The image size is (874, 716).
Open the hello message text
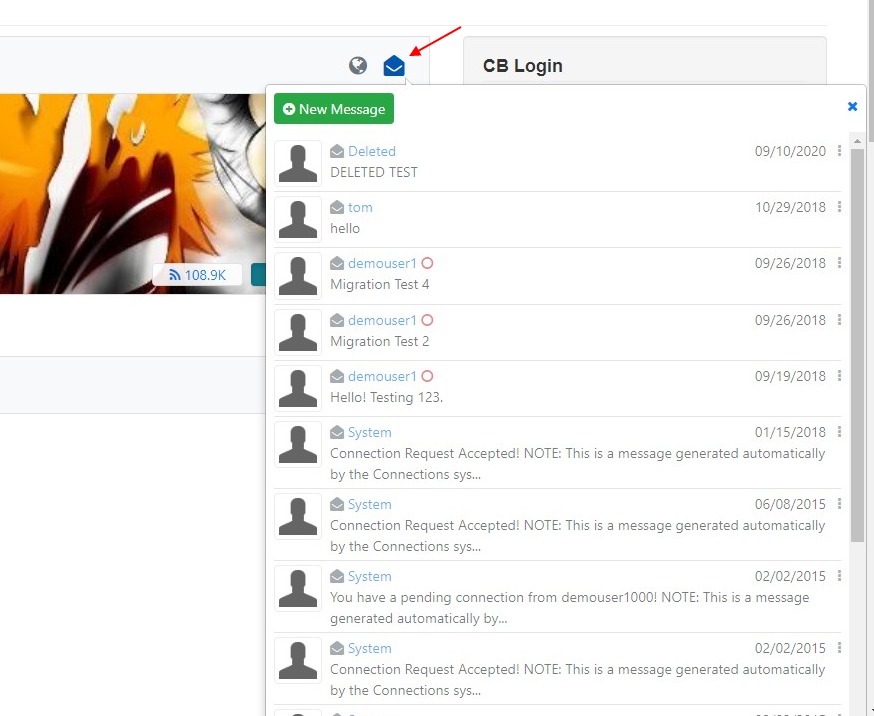344,228
